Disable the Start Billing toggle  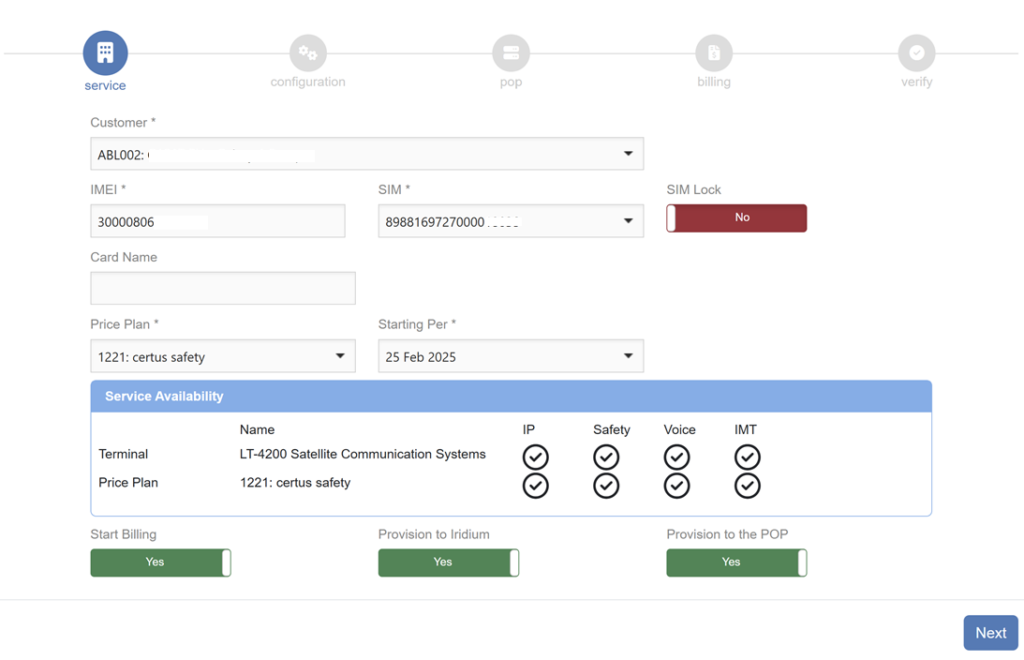(161, 563)
